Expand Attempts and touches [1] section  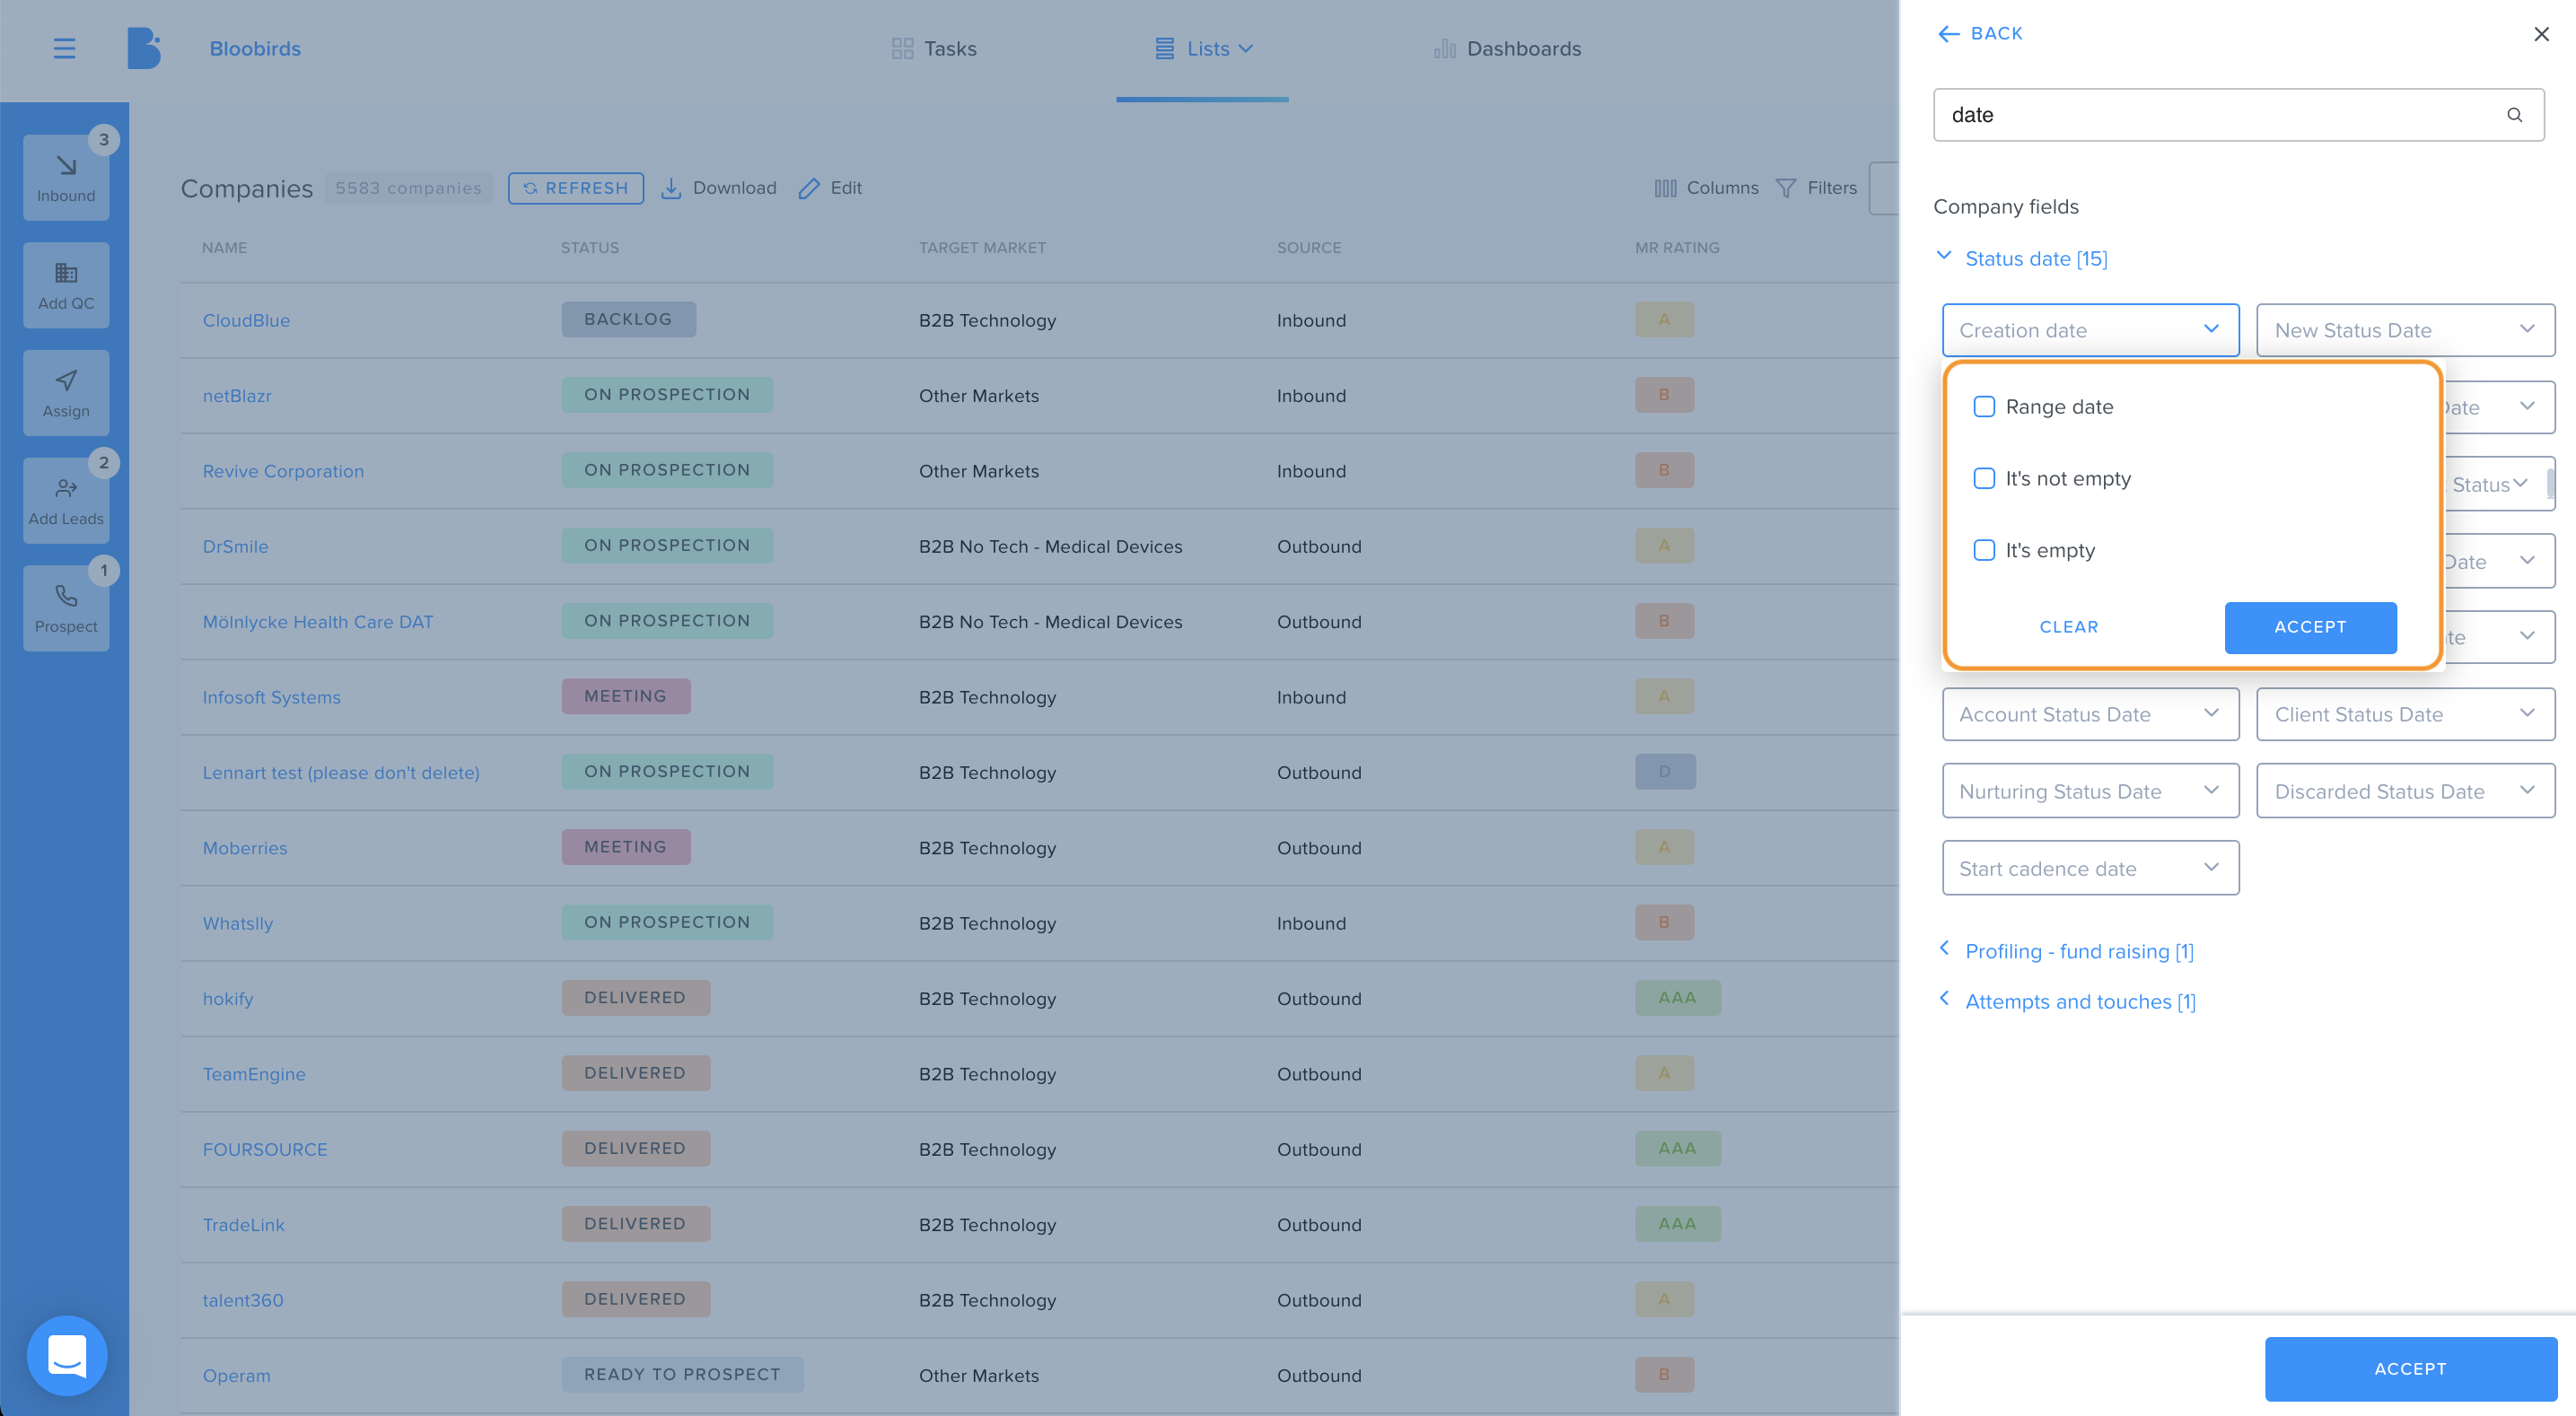coord(2067,1001)
